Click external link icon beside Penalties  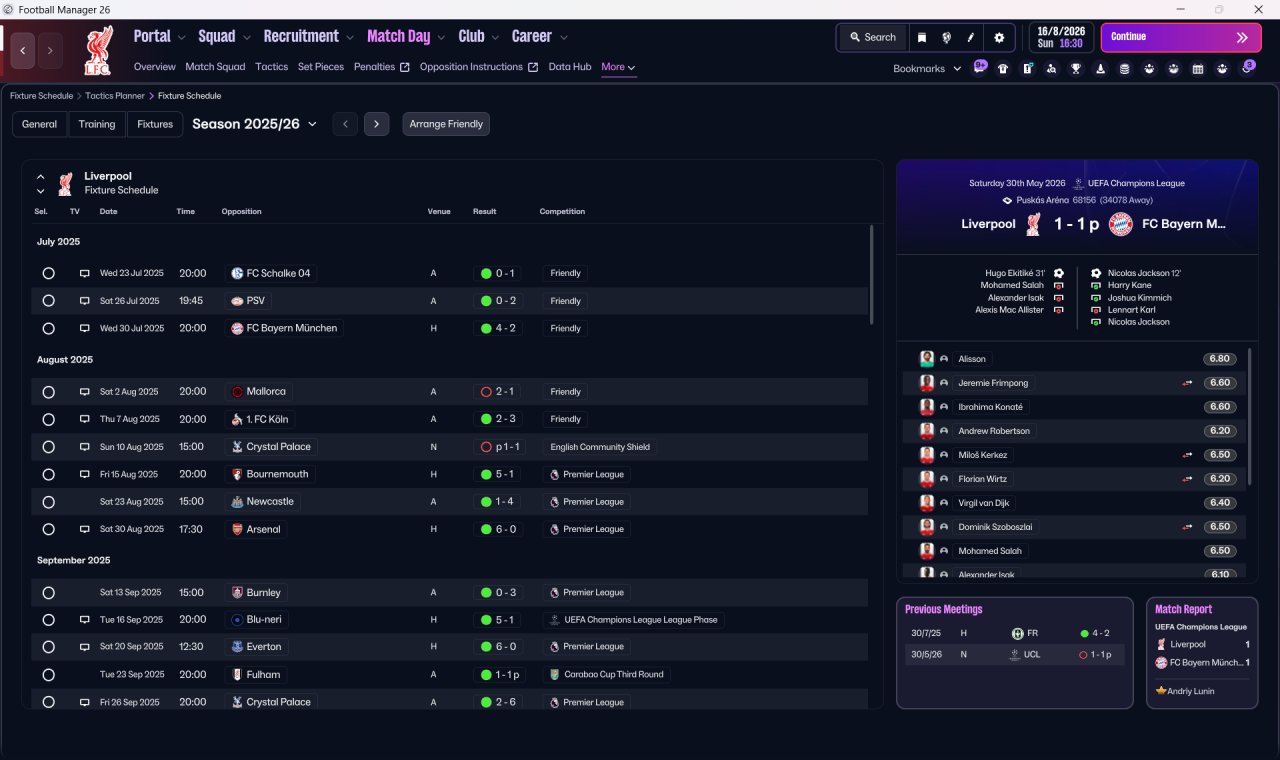404,68
